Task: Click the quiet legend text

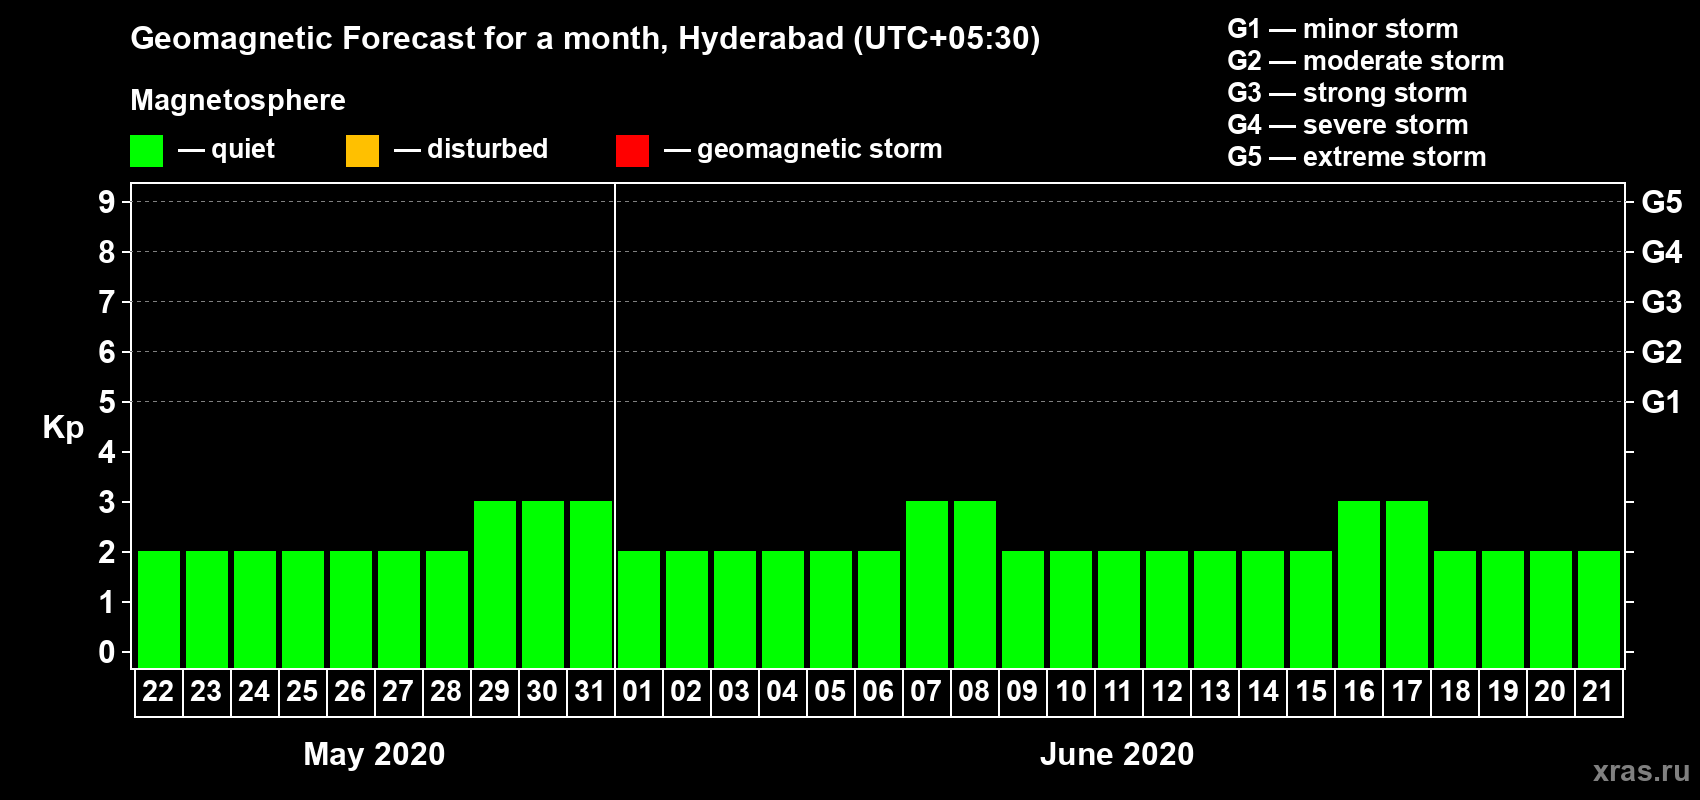Action: tap(243, 150)
